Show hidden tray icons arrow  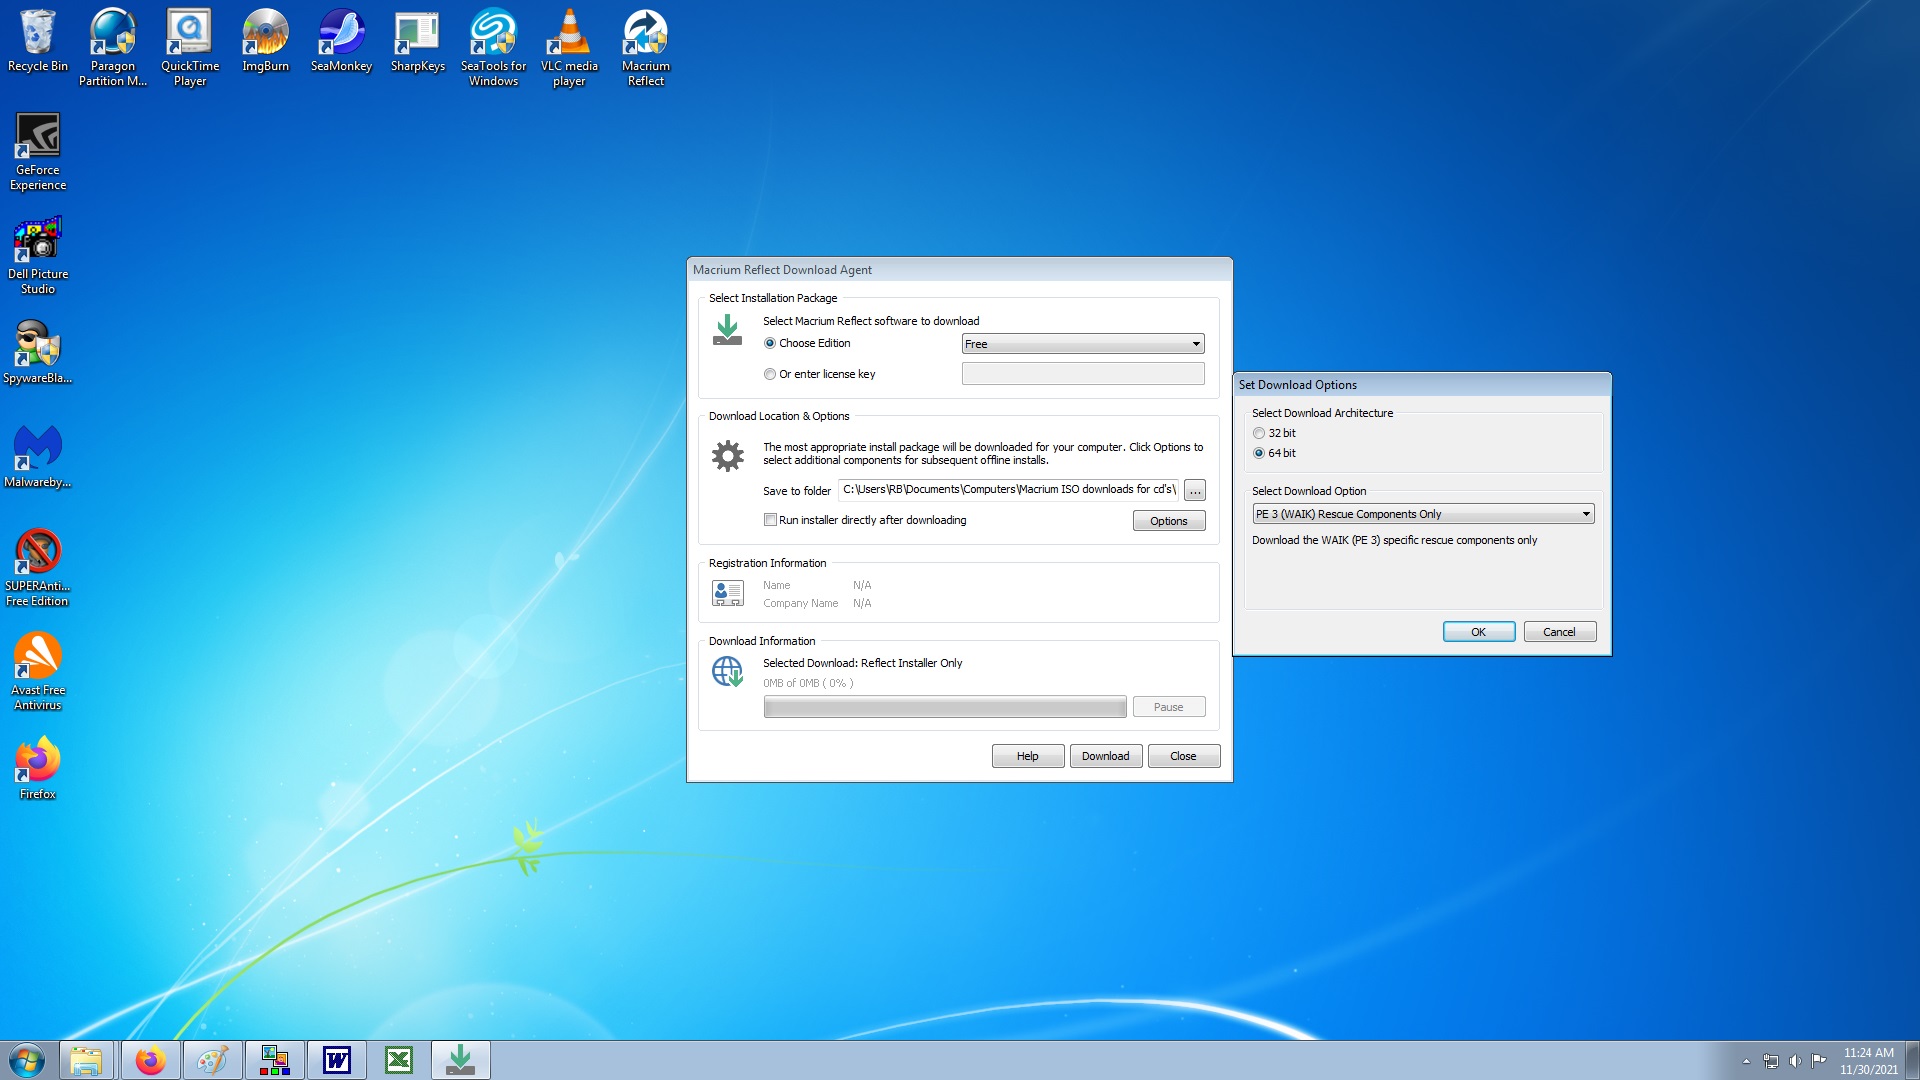point(1747,1061)
